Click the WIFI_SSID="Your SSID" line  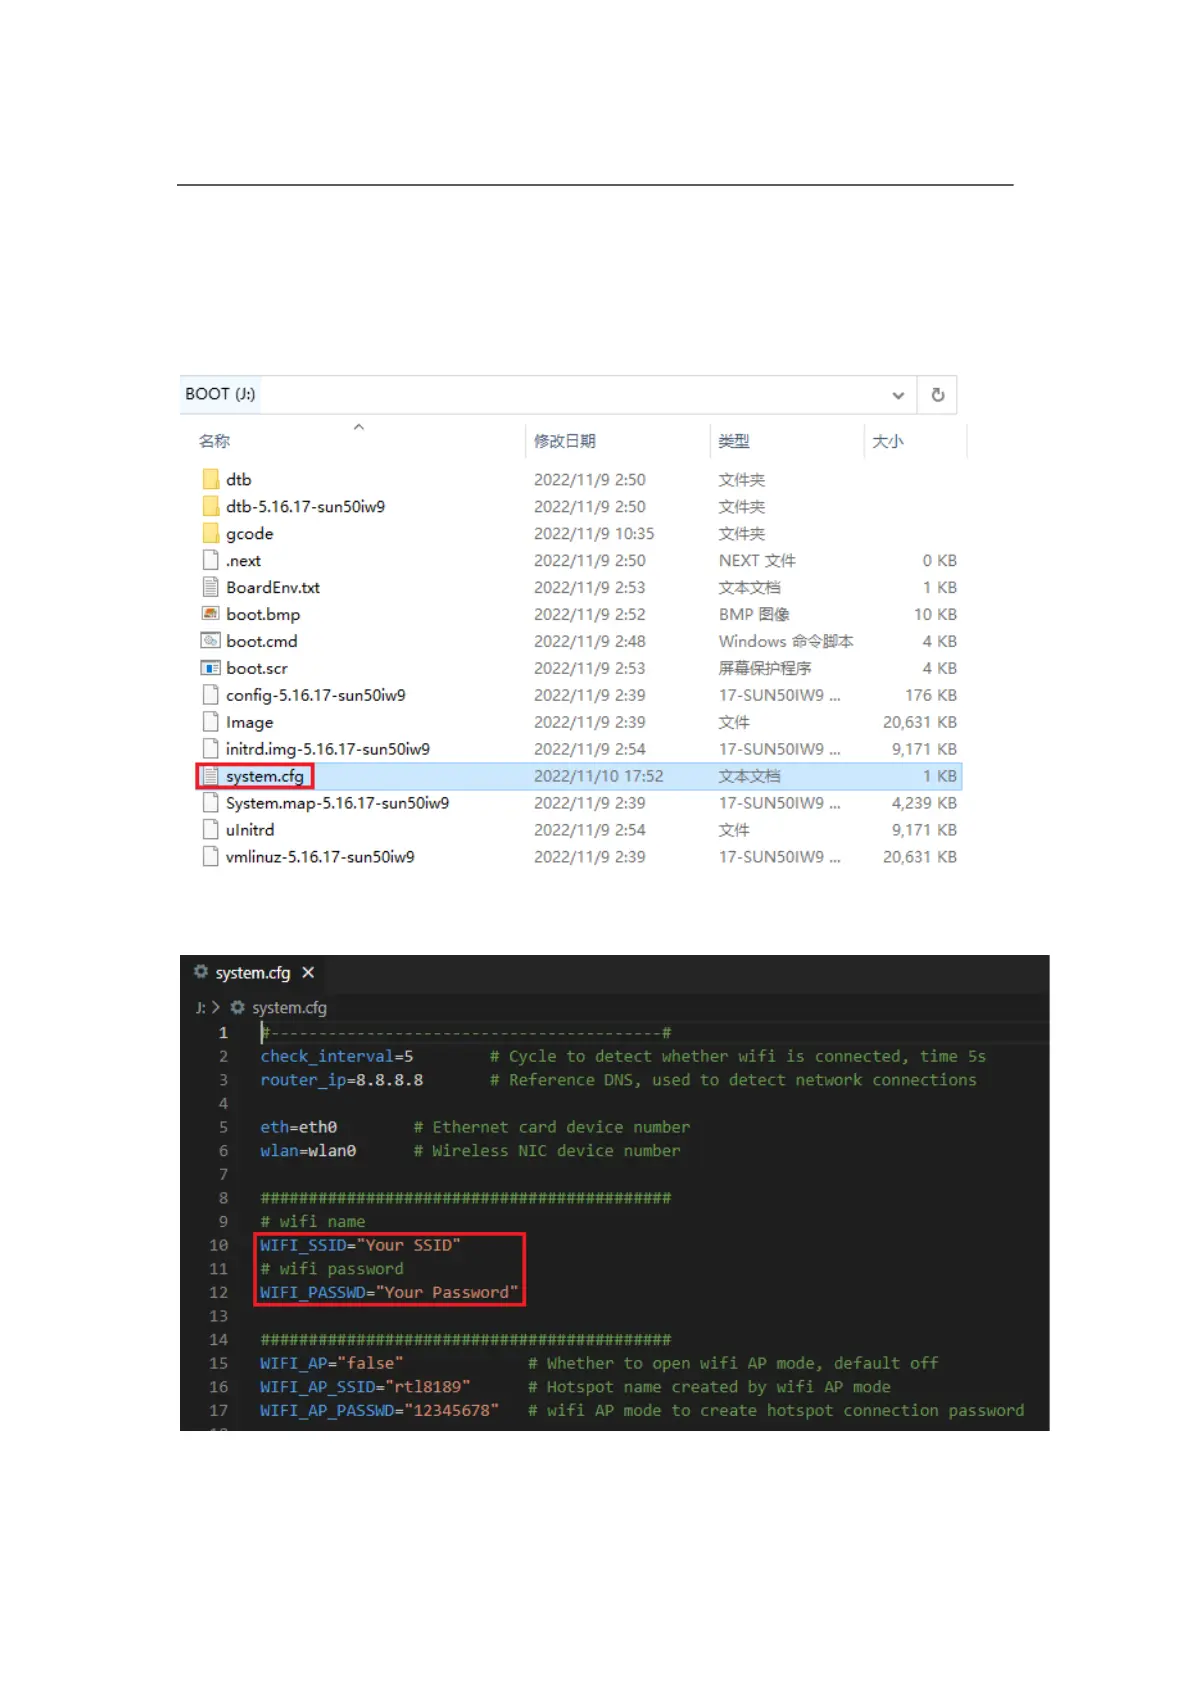pos(360,1245)
